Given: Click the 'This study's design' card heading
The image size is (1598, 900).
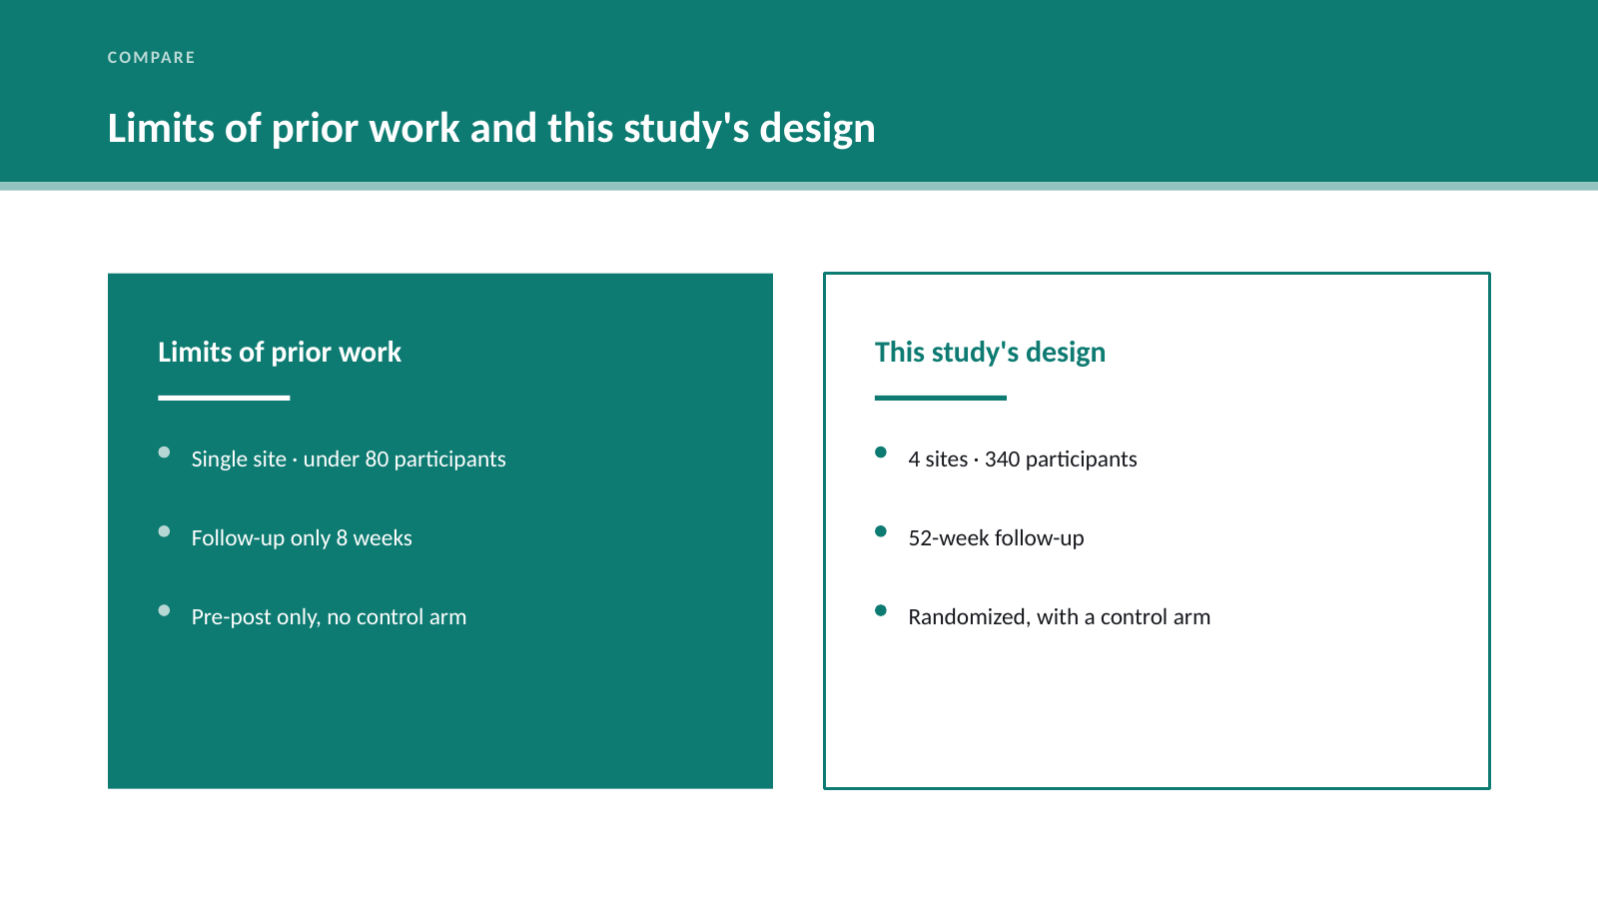Looking at the screenshot, I should tap(990, 352).
